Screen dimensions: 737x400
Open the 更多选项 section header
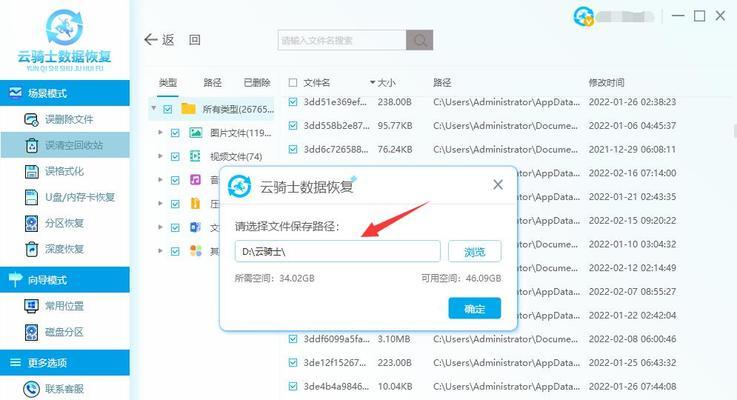[x=65, y=362]
